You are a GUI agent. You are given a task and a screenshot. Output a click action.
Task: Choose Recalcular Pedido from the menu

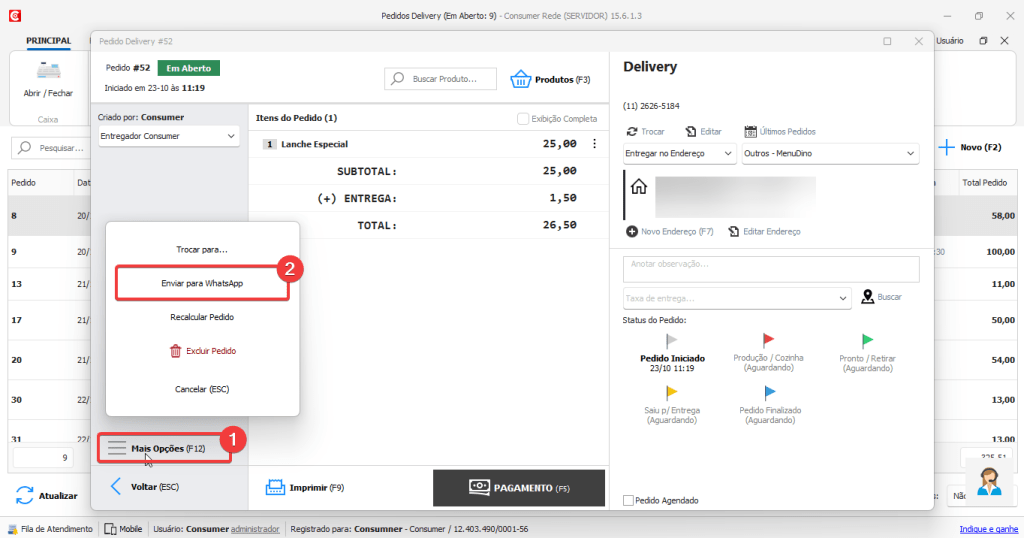(202, 317)
